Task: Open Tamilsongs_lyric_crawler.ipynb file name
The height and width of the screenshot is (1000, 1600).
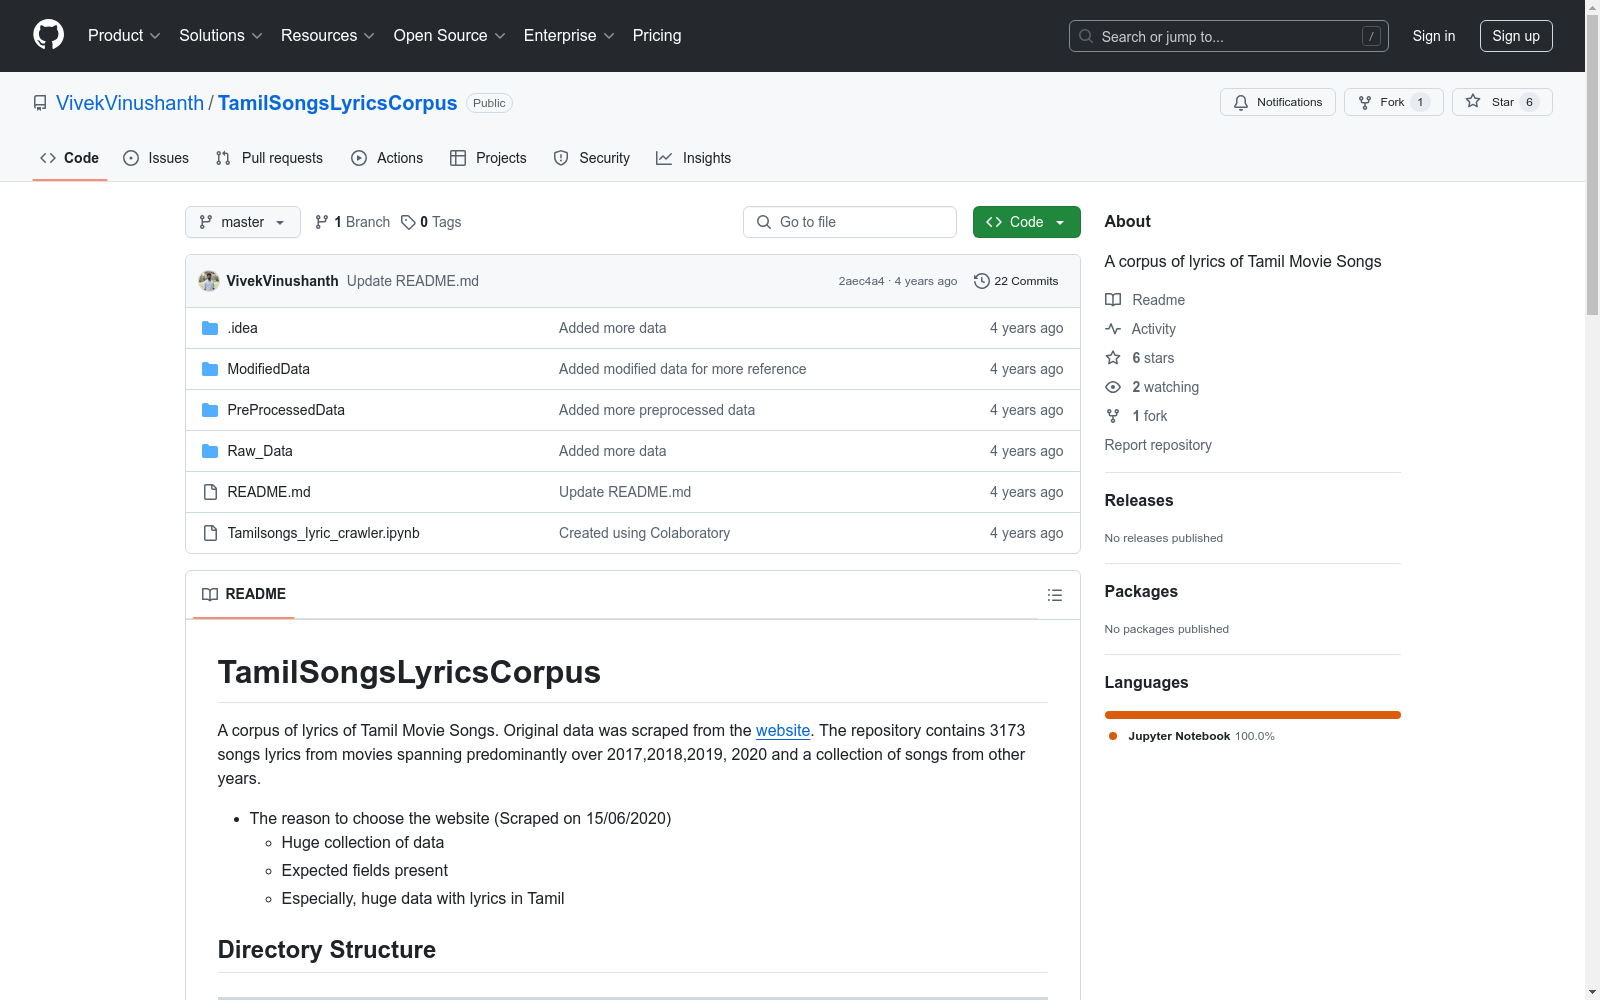Action: pyautogui.click(x=323, y=533)
